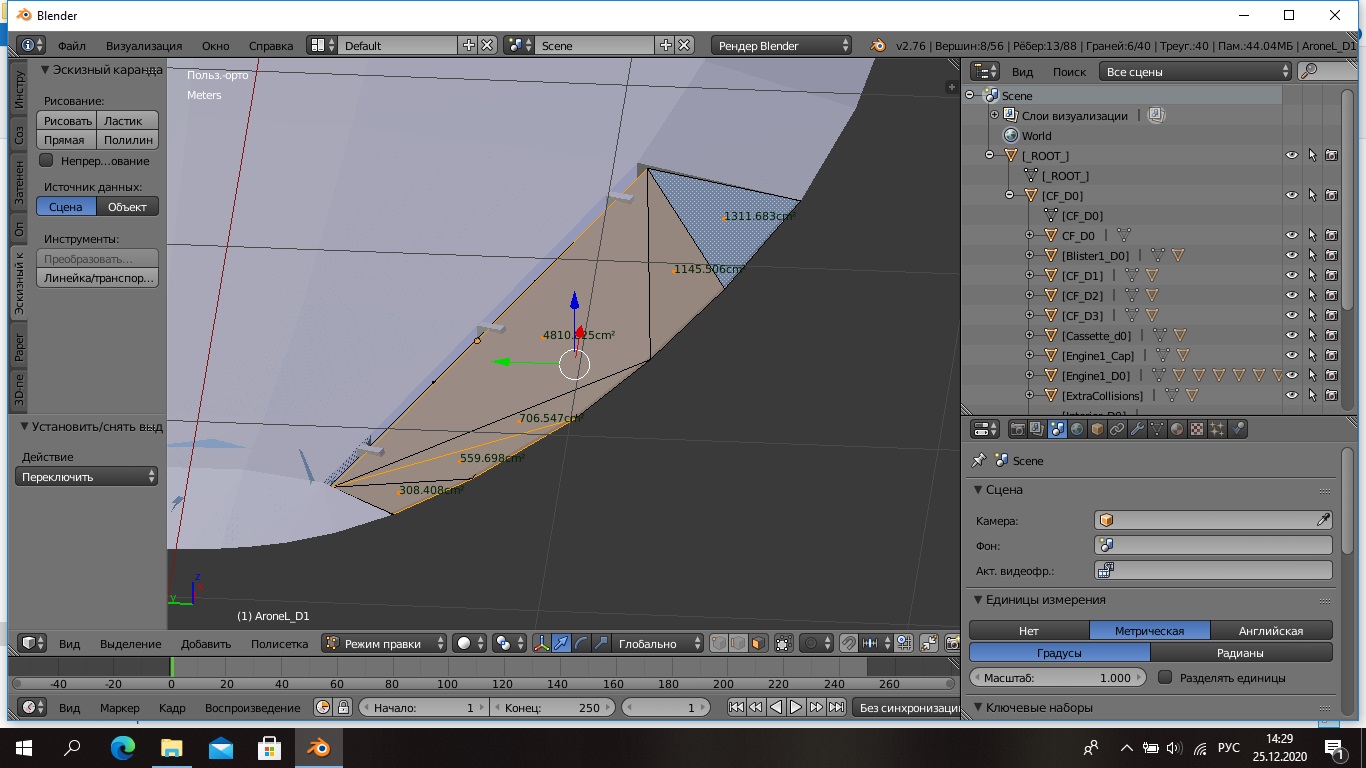Open the Полисетка menu in viewport header

(279, 644)
